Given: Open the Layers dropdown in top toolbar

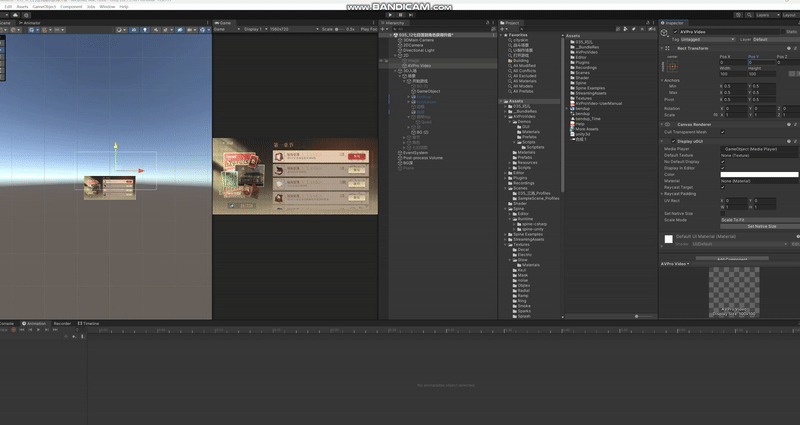Looking at the screenshot, I should [767, 15].
